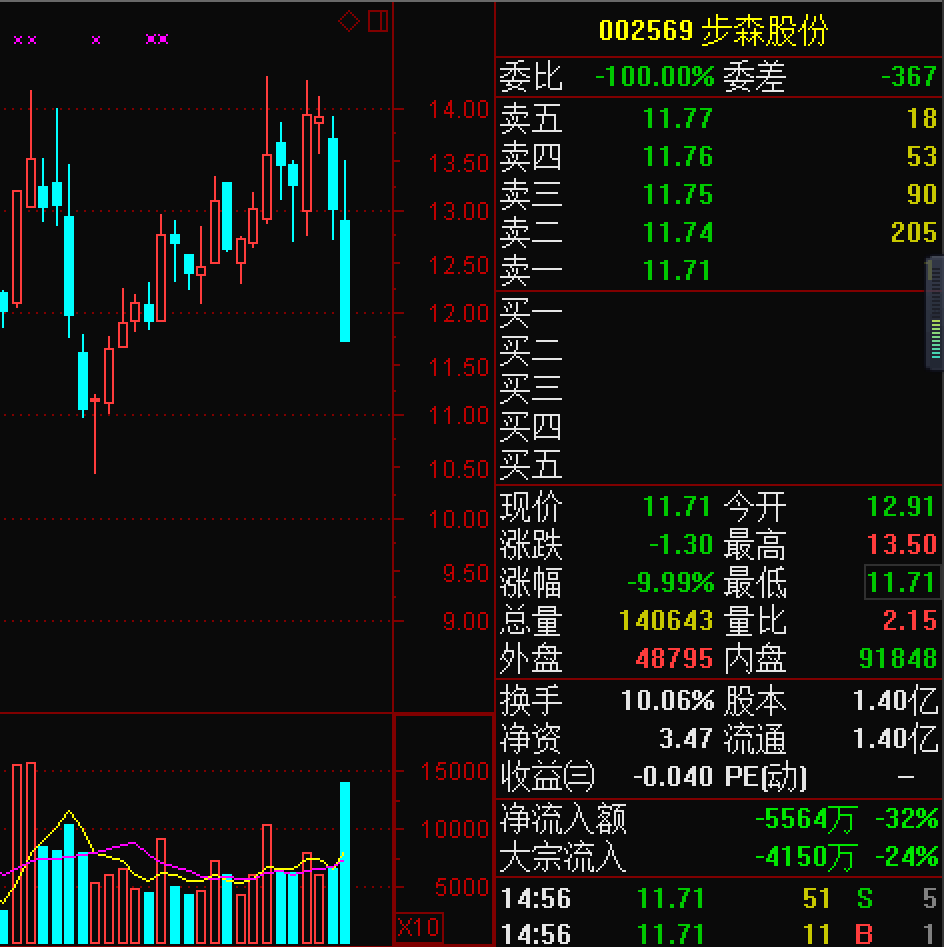This screenshot has width=944, height=947.
Task: Click the 委差 value -367
Action: coord(908,77)
